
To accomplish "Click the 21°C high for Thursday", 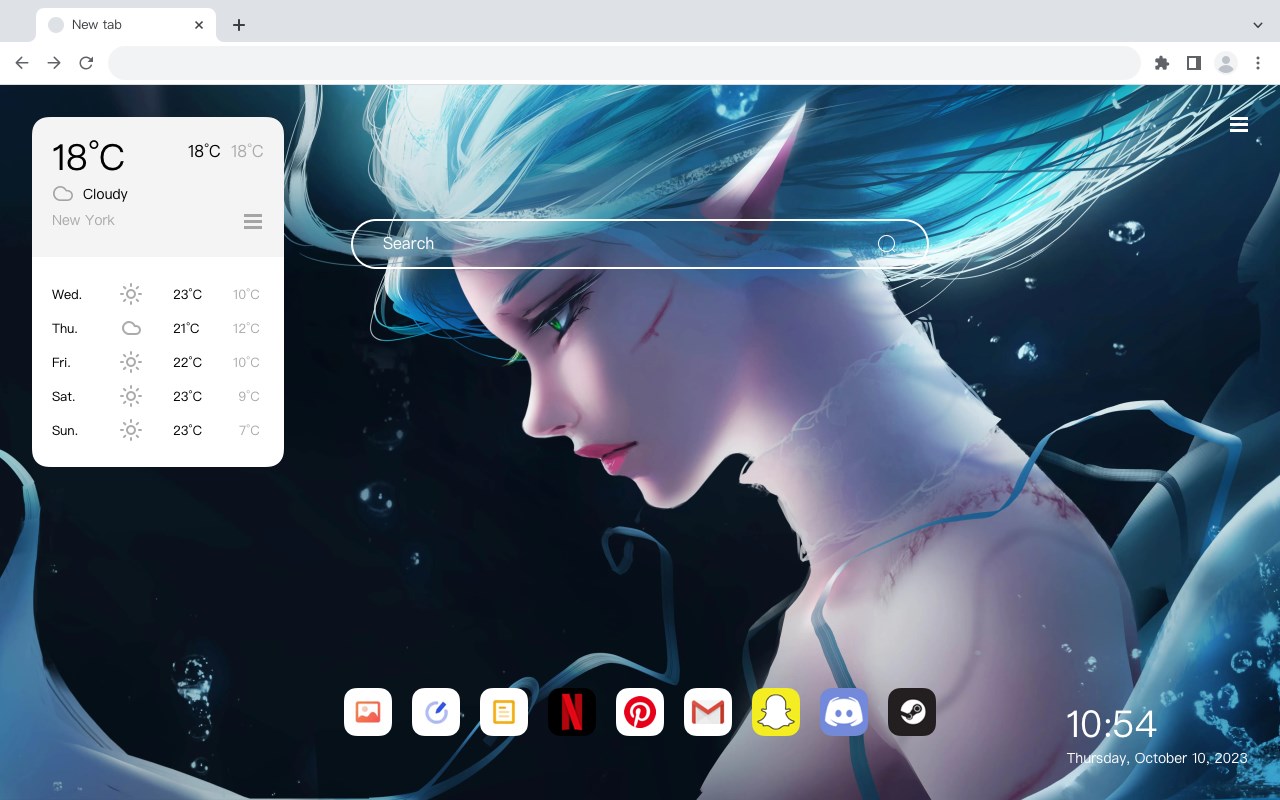I will (186, 328).
